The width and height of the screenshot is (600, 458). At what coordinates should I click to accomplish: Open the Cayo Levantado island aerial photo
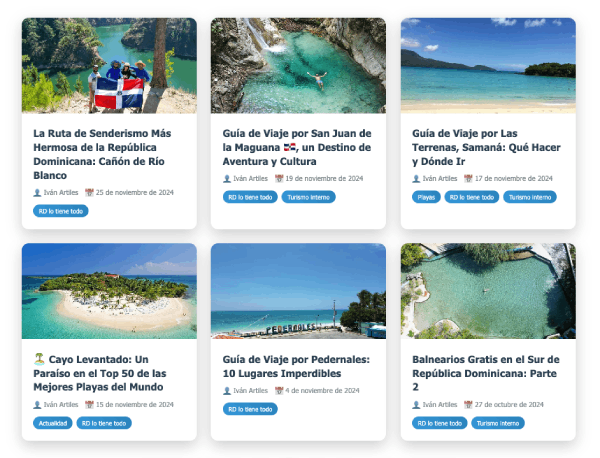pos(109,291)
